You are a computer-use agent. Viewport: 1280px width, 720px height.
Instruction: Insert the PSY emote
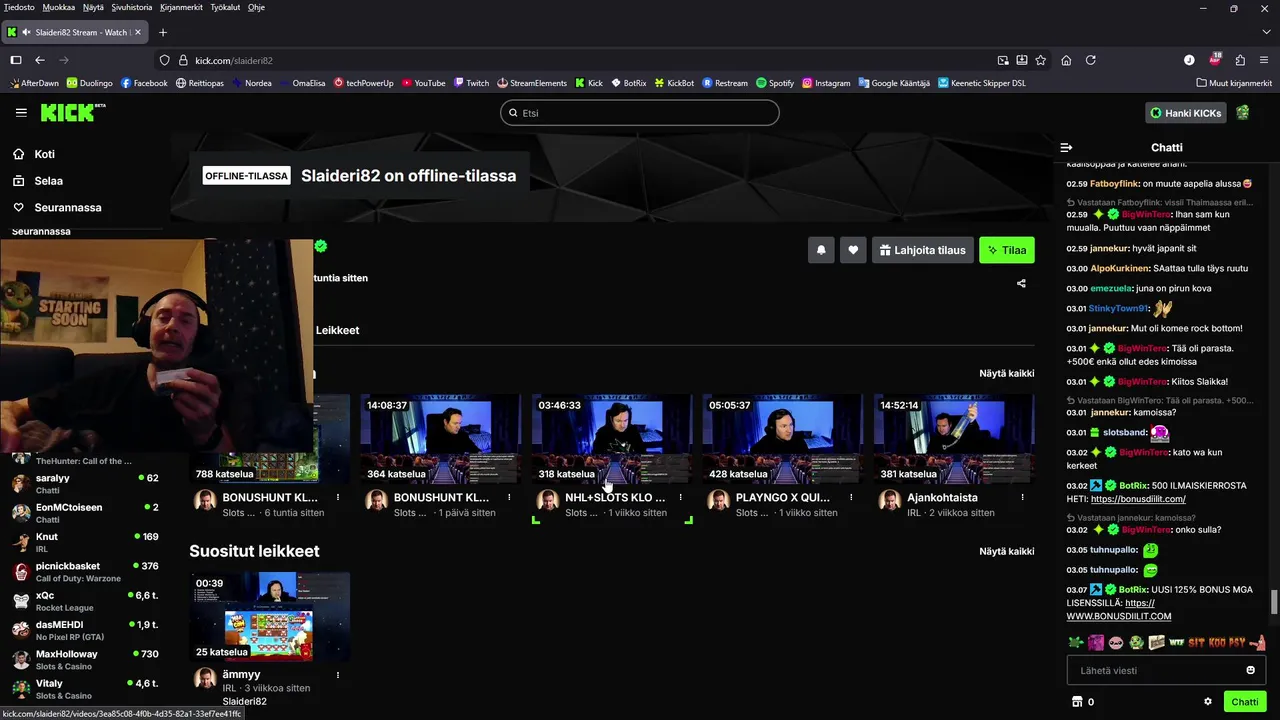pos(1236,642)
